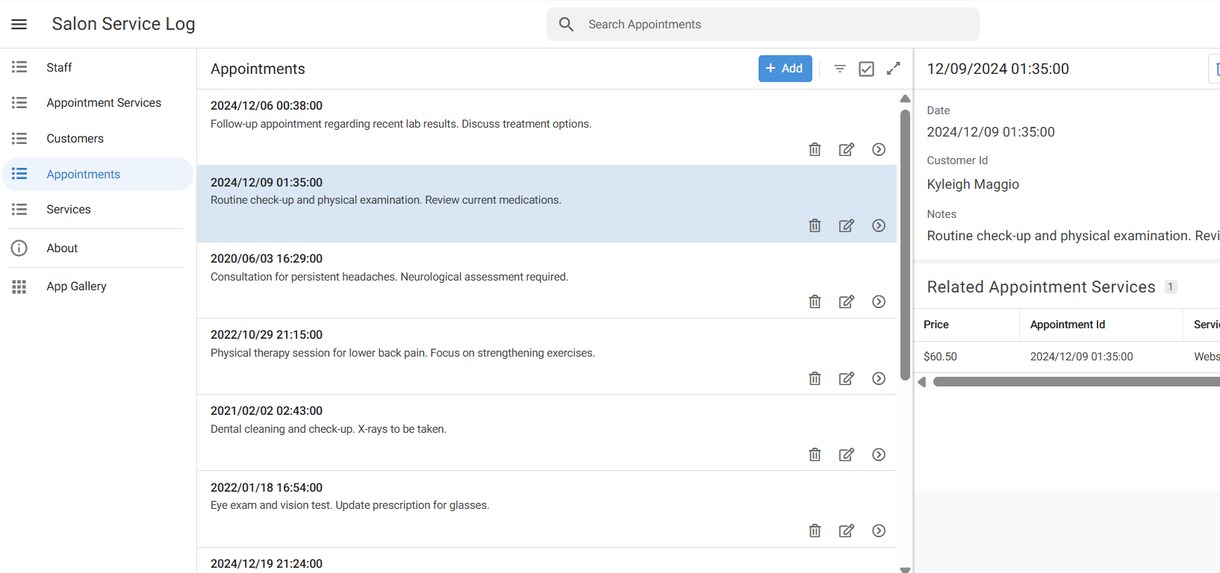Delete the 2024/12/06 00:38:00 appointment

pyautogui.click(x=815, y=149)
